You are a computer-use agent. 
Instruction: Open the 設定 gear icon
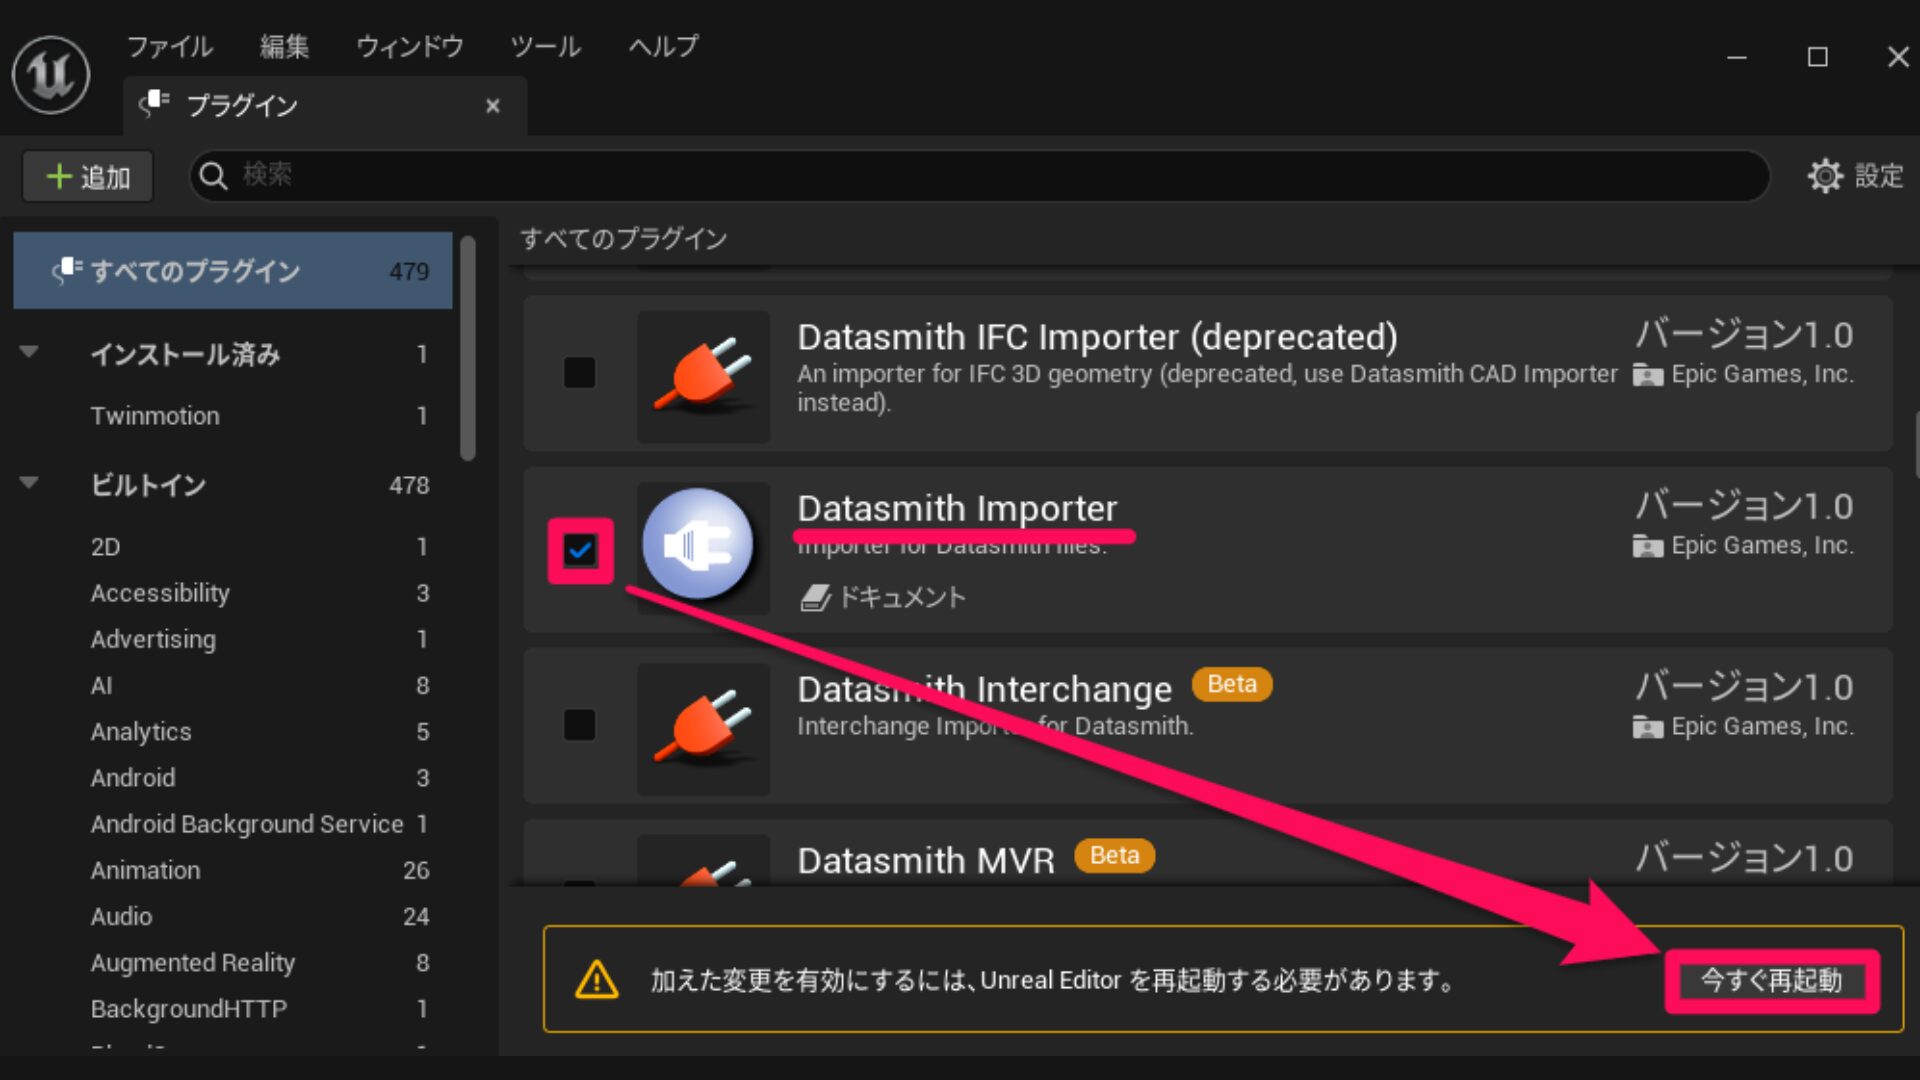1825,176
